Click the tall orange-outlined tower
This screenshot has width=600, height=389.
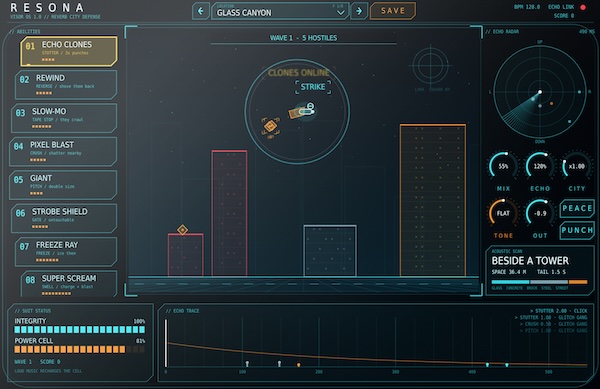(433, 200)
